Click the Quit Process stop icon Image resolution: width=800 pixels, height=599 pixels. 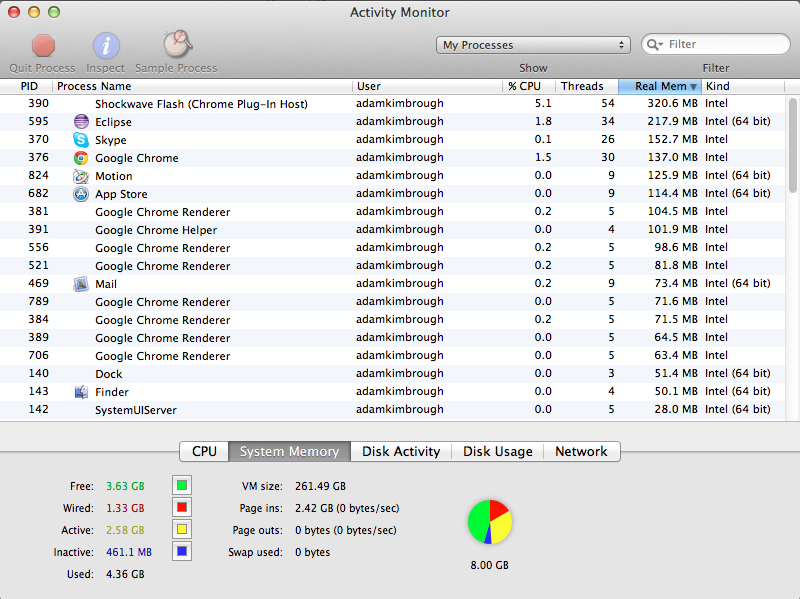(43, 45)
